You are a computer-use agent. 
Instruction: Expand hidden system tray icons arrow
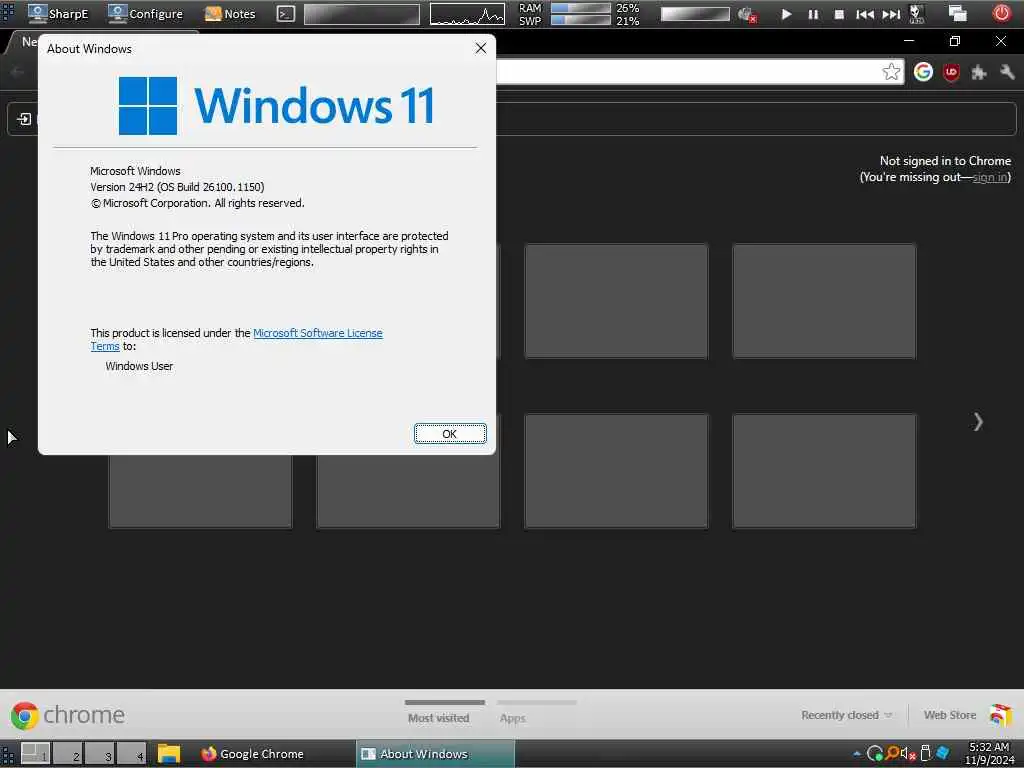(856, 754)
